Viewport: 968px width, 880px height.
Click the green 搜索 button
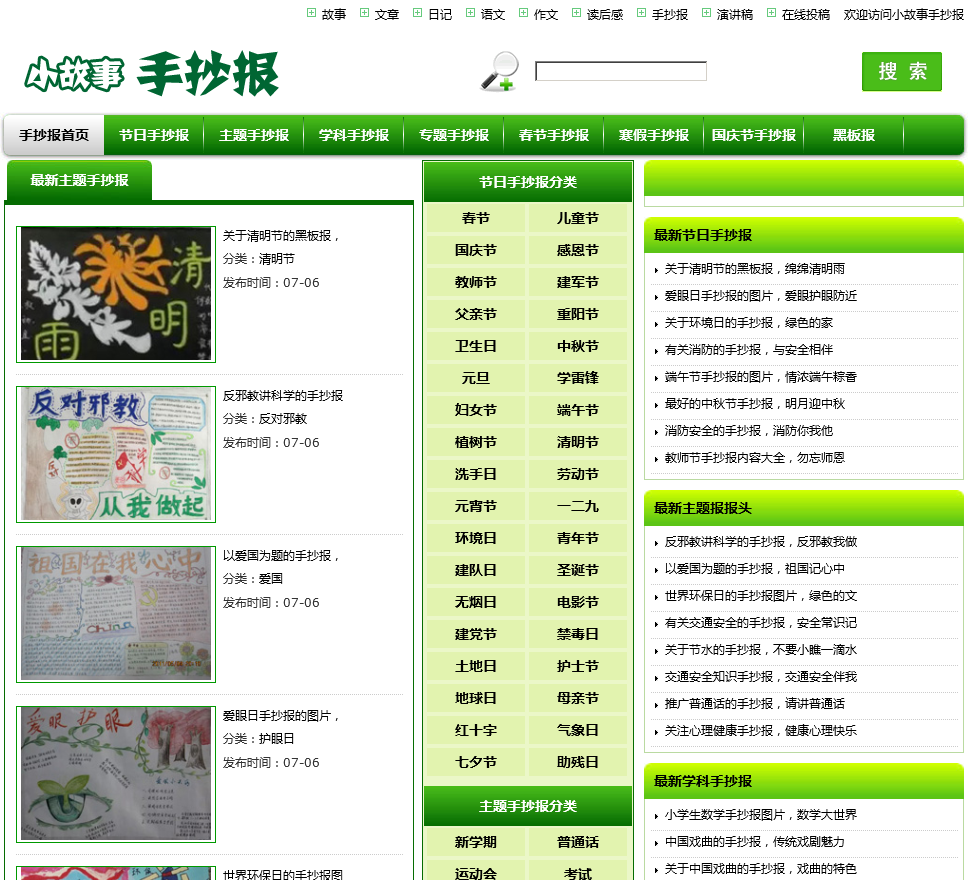click(x=901, y=72)
